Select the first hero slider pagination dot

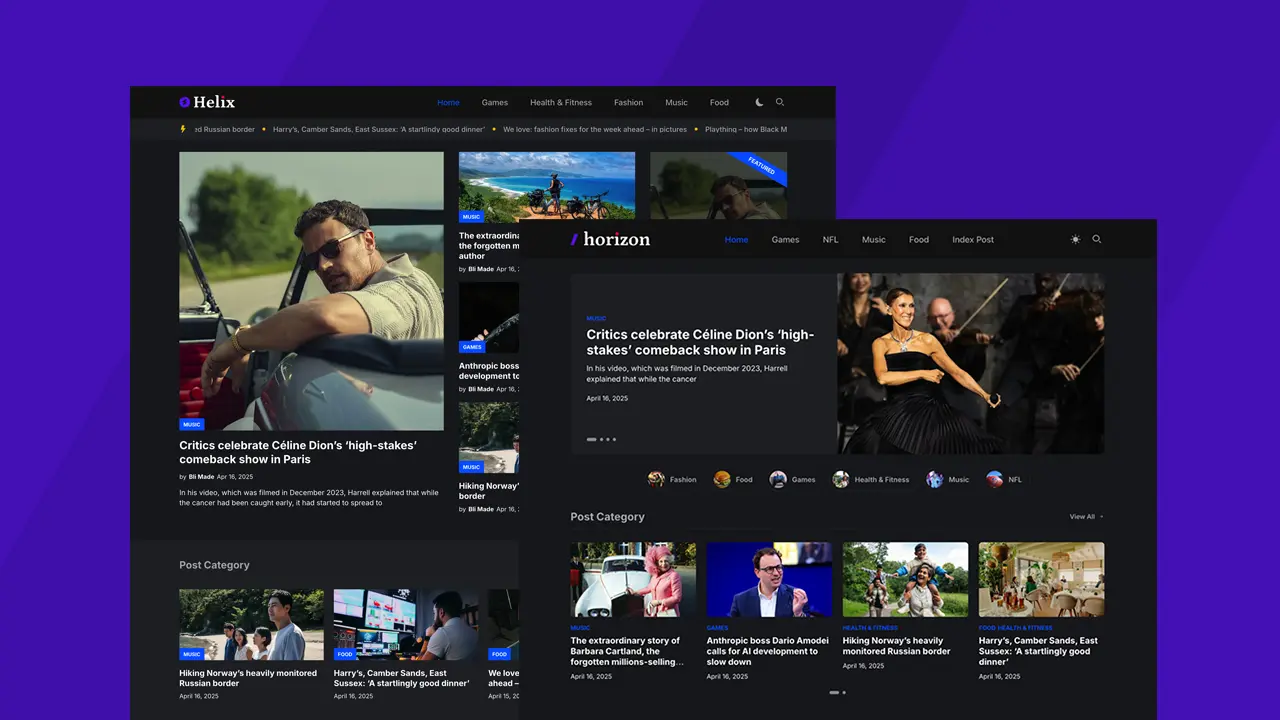591,439
